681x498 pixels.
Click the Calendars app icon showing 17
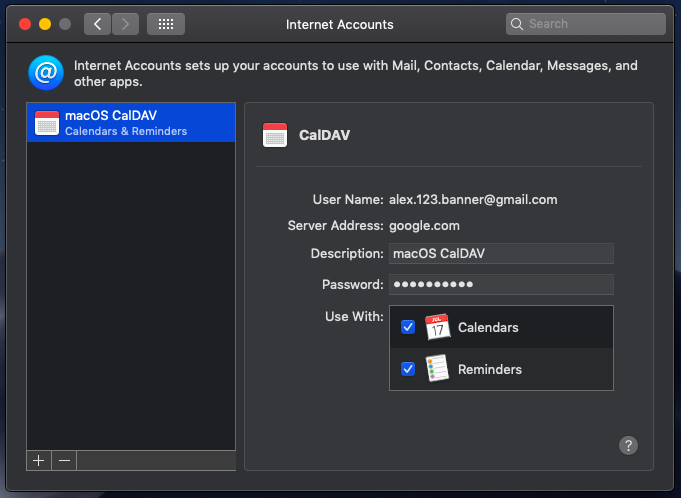tap(437, 327)
